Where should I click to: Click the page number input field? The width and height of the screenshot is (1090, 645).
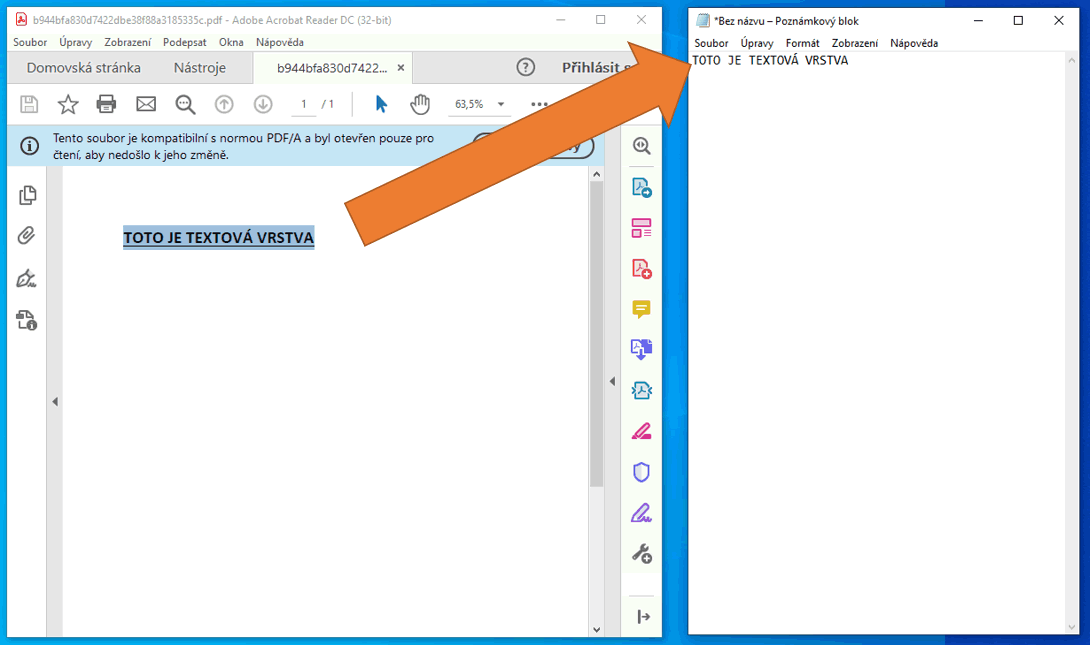coord(304,104)
